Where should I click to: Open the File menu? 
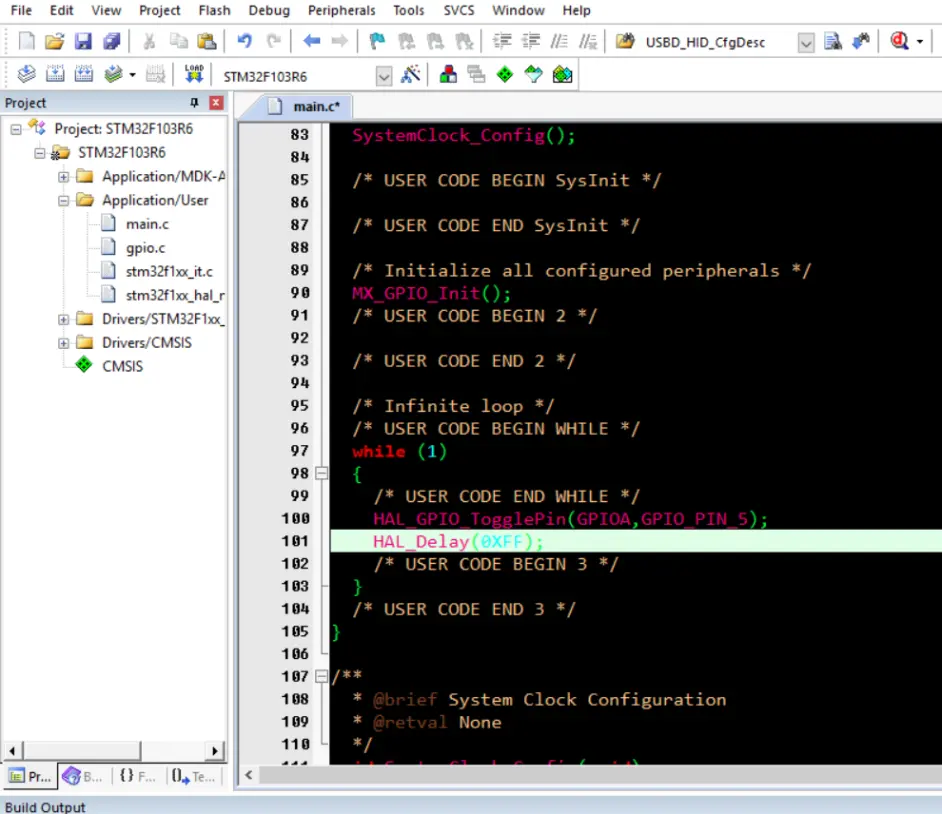click(21, 10)
